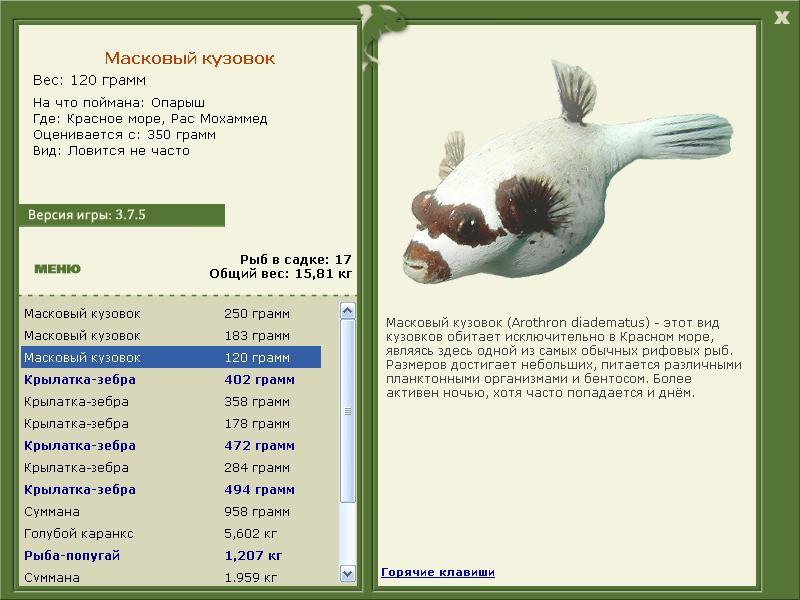Open the Горячие клавиши link

click(438, 572)
